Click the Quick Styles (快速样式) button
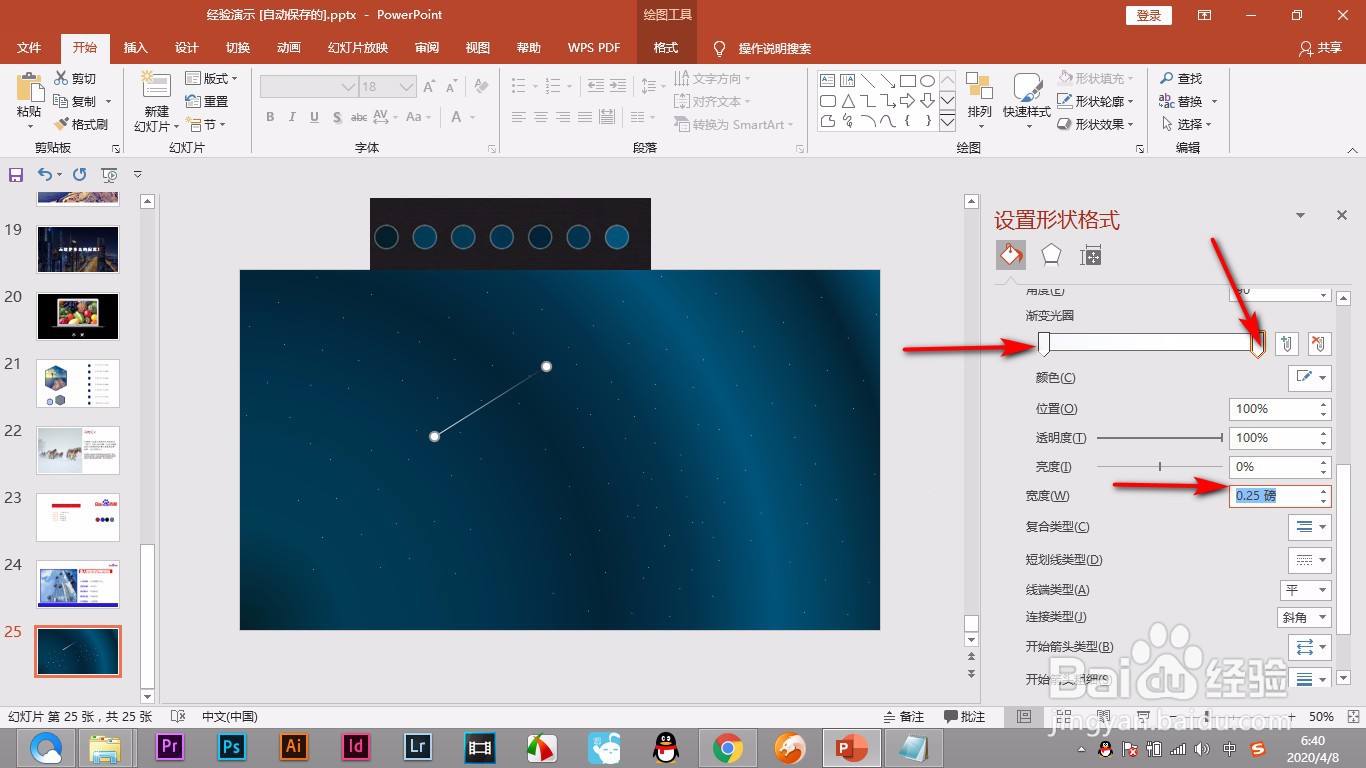Image resolution: width=1366 pixels, height=768 pixels. point(1027,101)
